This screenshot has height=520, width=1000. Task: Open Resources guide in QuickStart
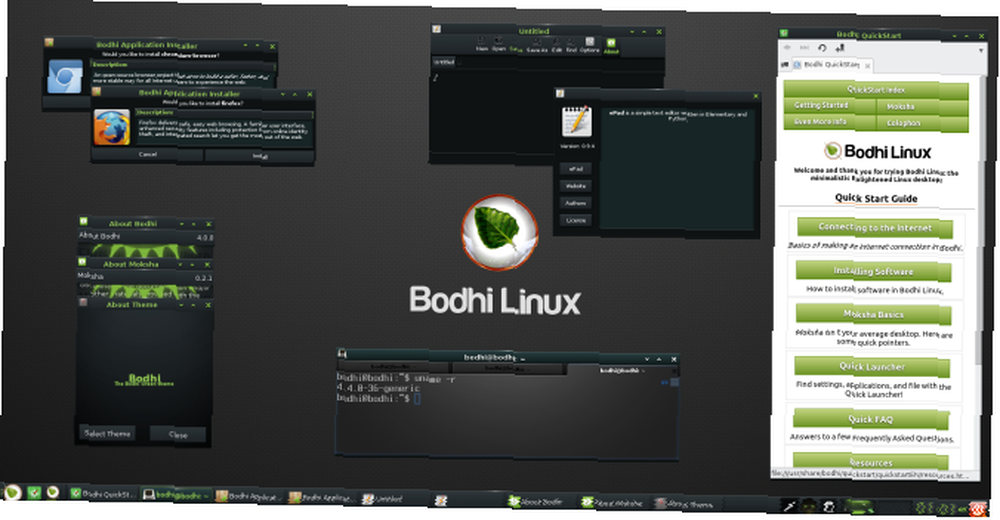point(870,461)
